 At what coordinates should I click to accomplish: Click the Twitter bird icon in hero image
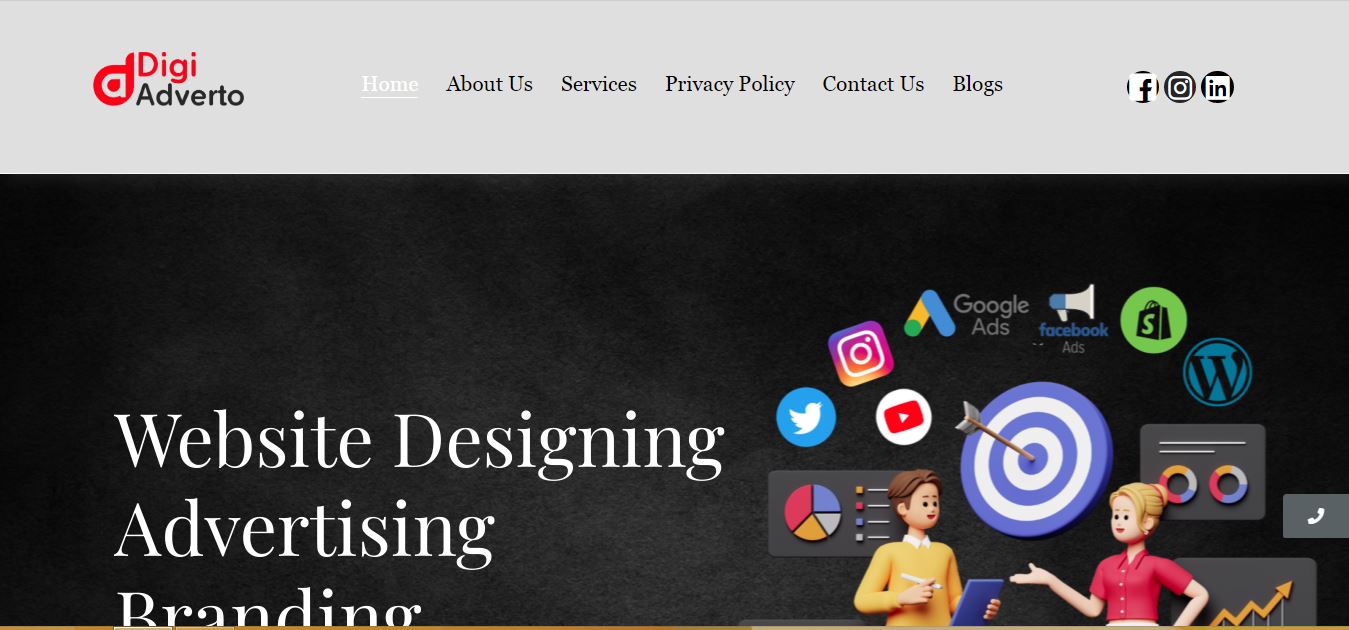[x=806, y=417]
